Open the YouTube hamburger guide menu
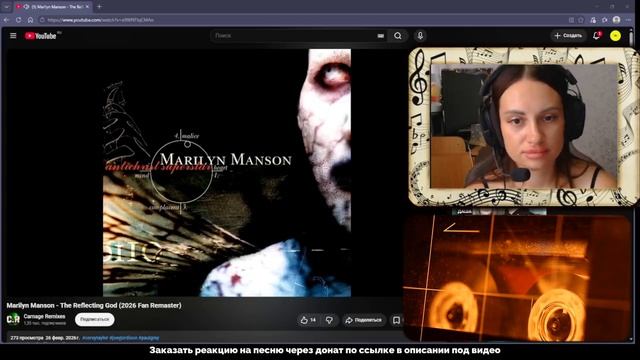The height and width of the screenshot is (360, 640). coord(13,36)
